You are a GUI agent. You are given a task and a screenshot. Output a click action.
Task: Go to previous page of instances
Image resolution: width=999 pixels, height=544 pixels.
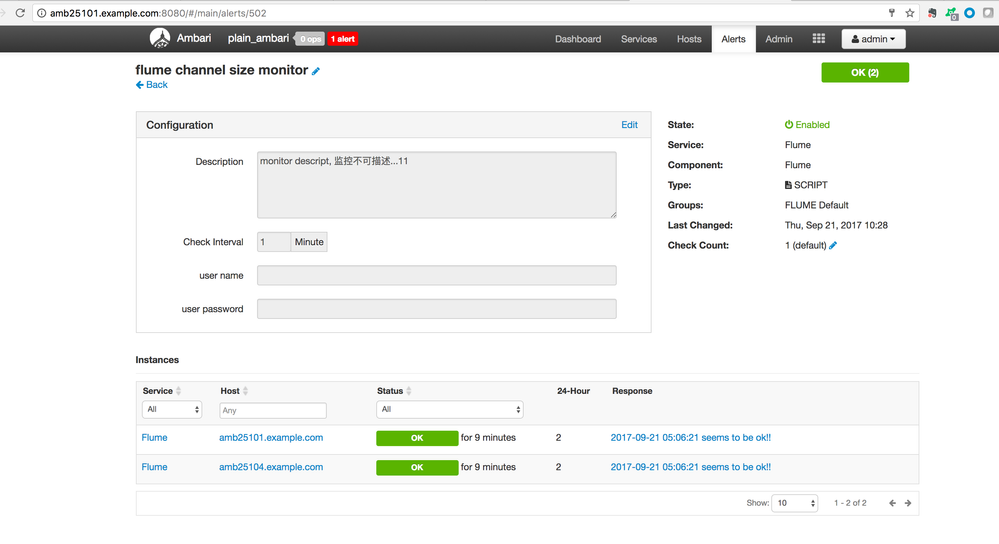[892, 503]
